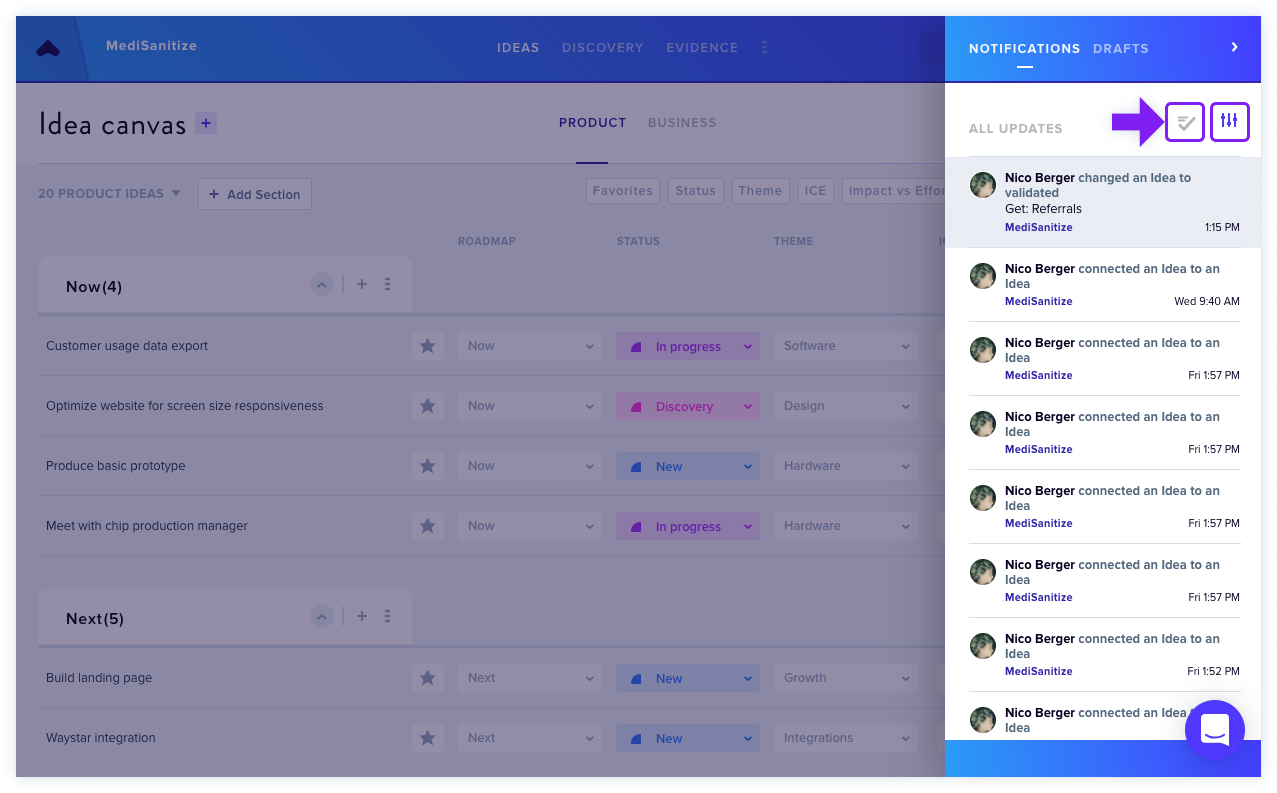Open notification 'changed an Idea to validated'

coord(1103,202)
